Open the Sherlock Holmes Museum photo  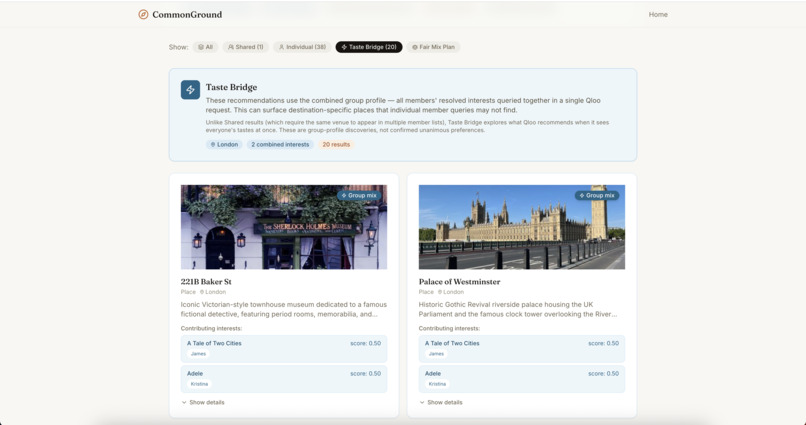tap(284, 227)
